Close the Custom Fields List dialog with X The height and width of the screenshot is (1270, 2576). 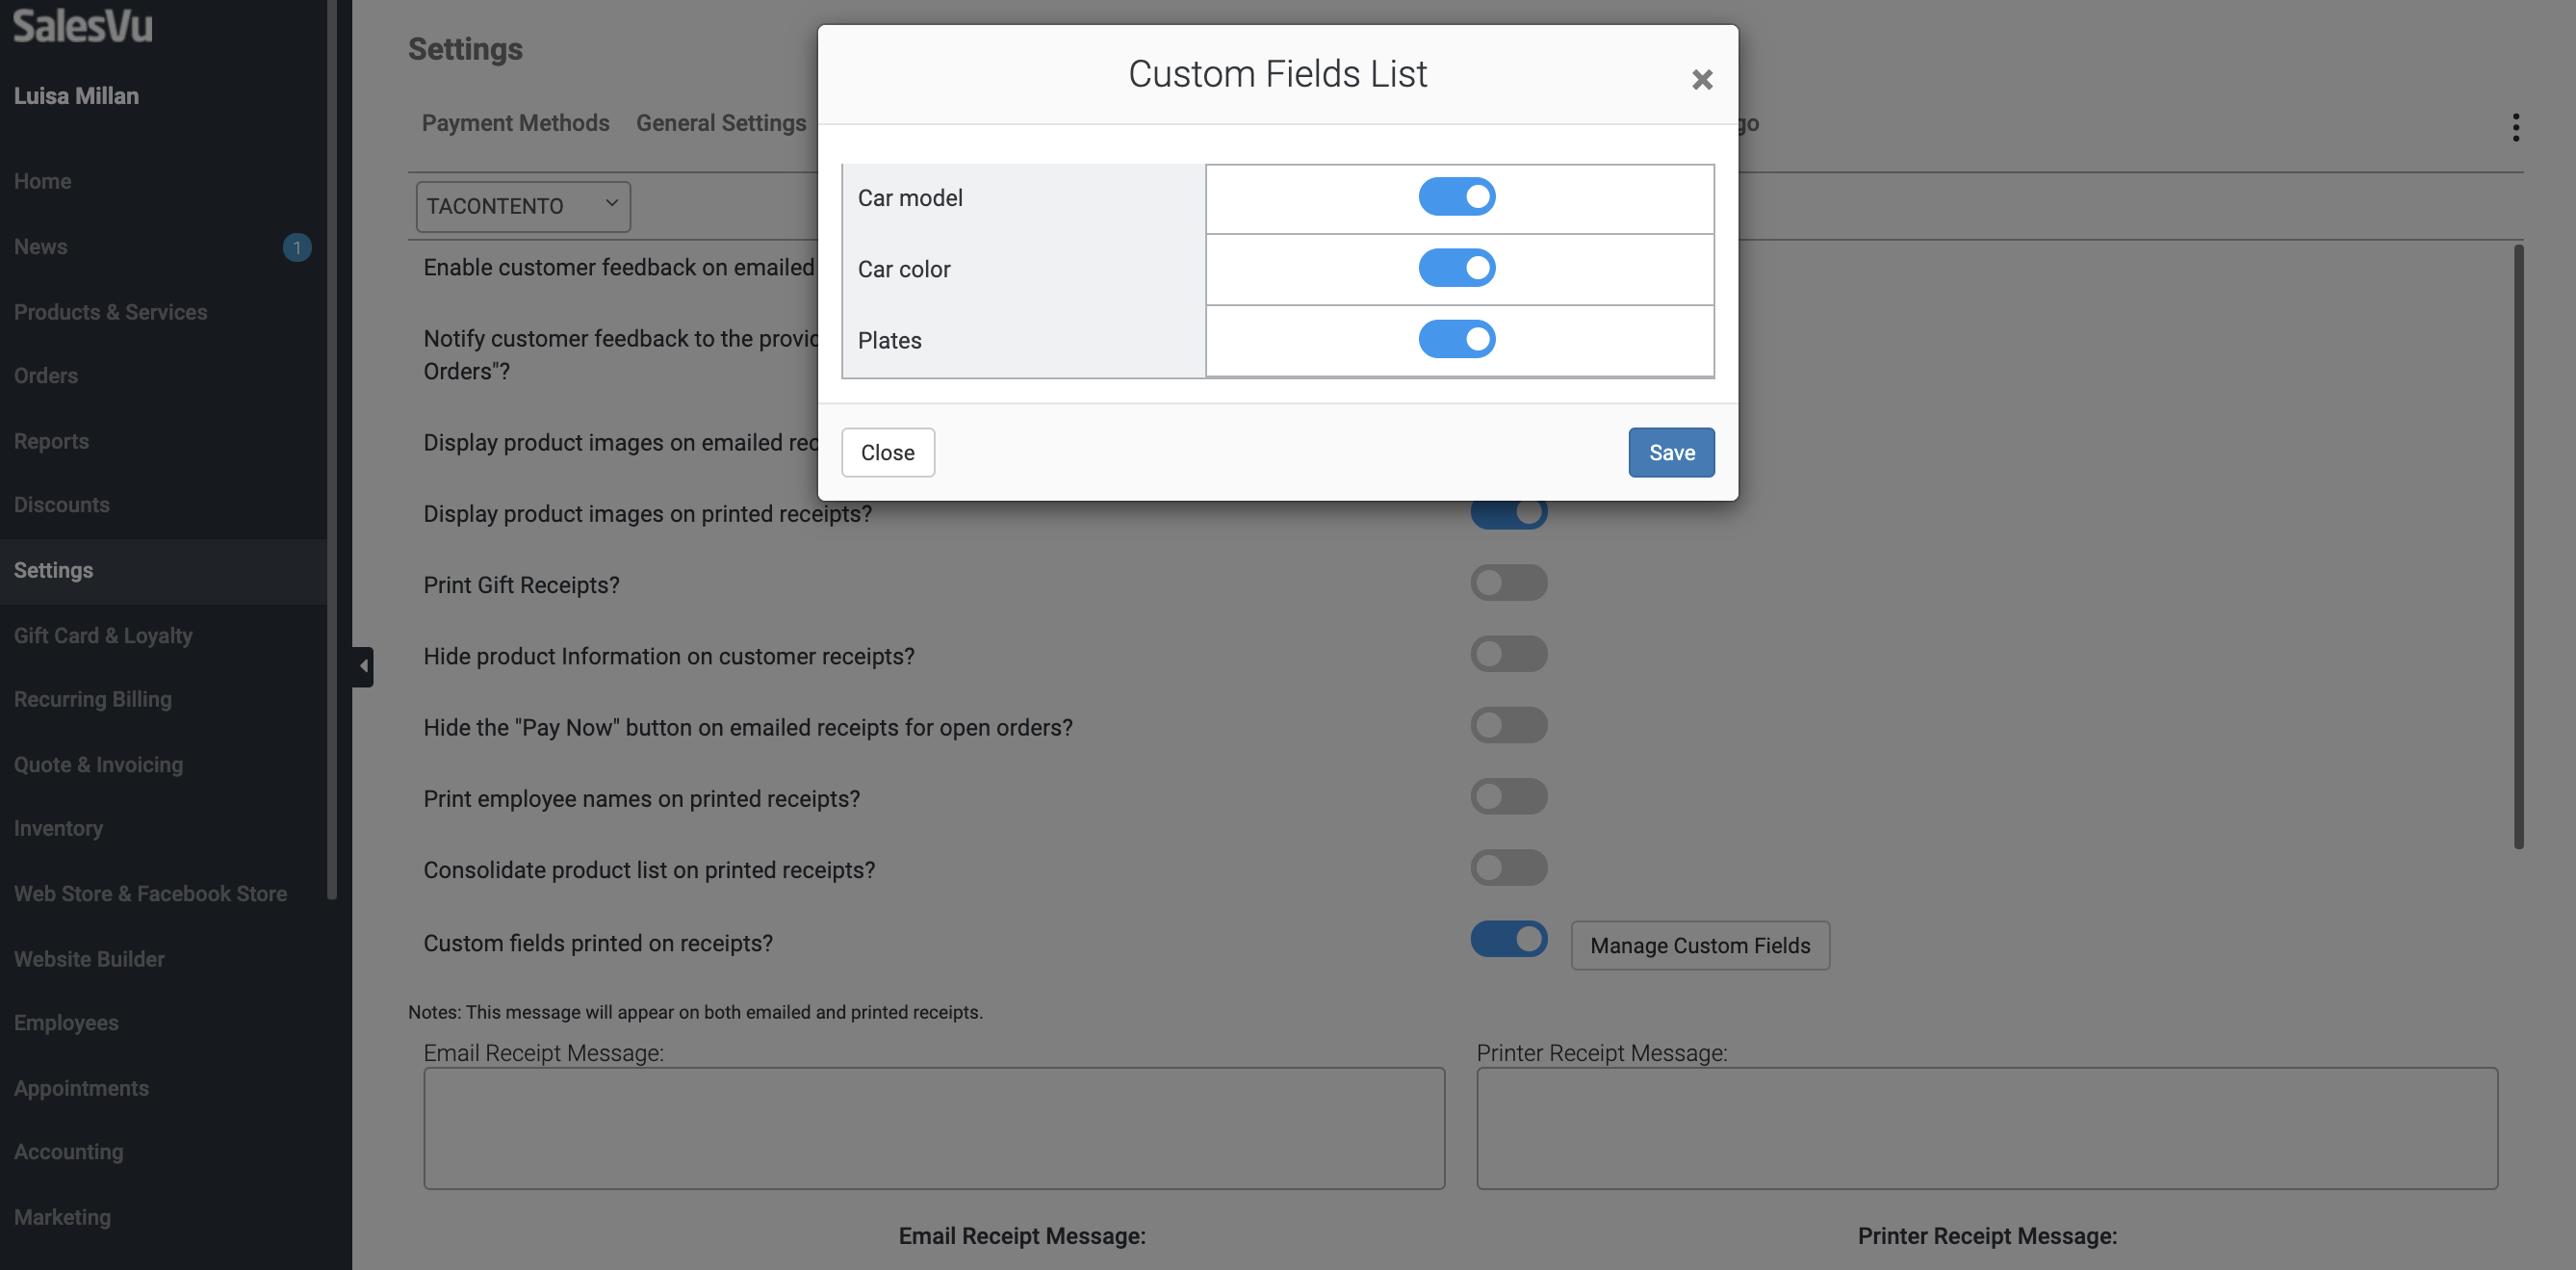click(1702, 79)
